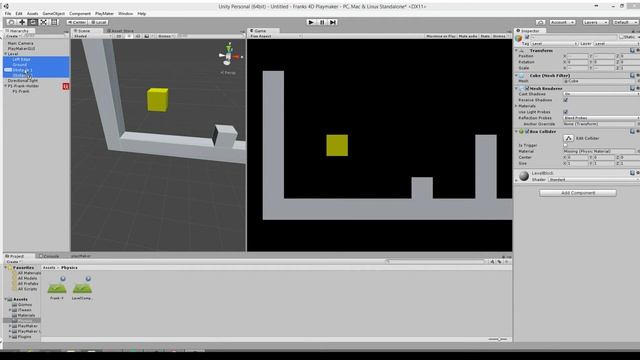Select the Hand tool in the toolbar
640x360 pixels.
[12, 22]
